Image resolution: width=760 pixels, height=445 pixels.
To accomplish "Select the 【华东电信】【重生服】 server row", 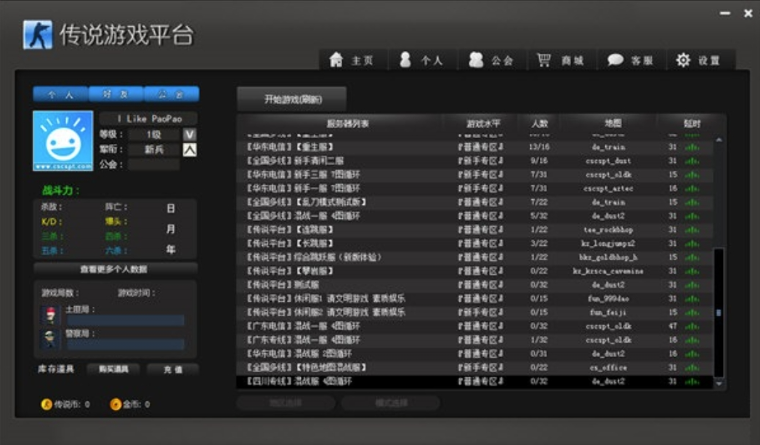I will tap(475, 147).
